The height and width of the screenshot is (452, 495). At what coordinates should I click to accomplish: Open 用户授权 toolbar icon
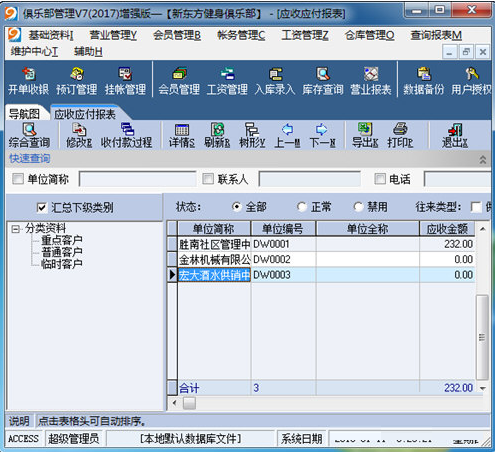click(471, 81)
